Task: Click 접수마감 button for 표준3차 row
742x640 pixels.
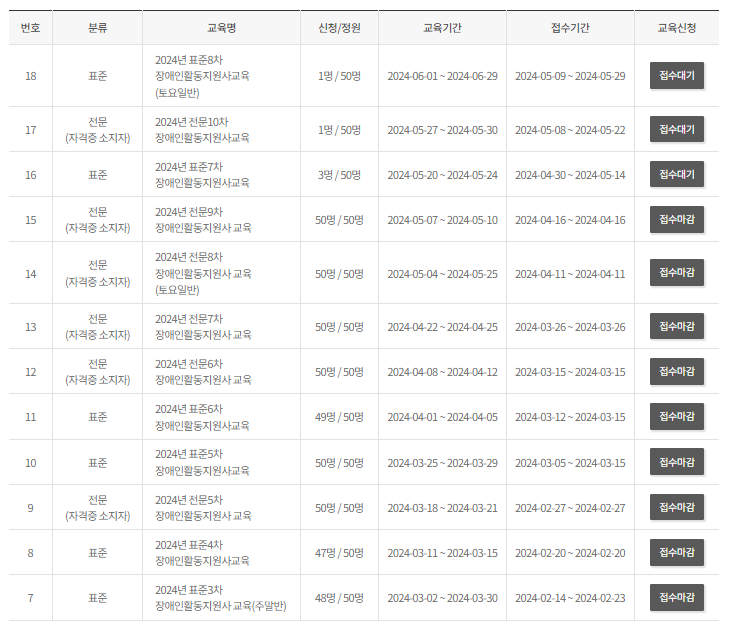Action: 677,597
